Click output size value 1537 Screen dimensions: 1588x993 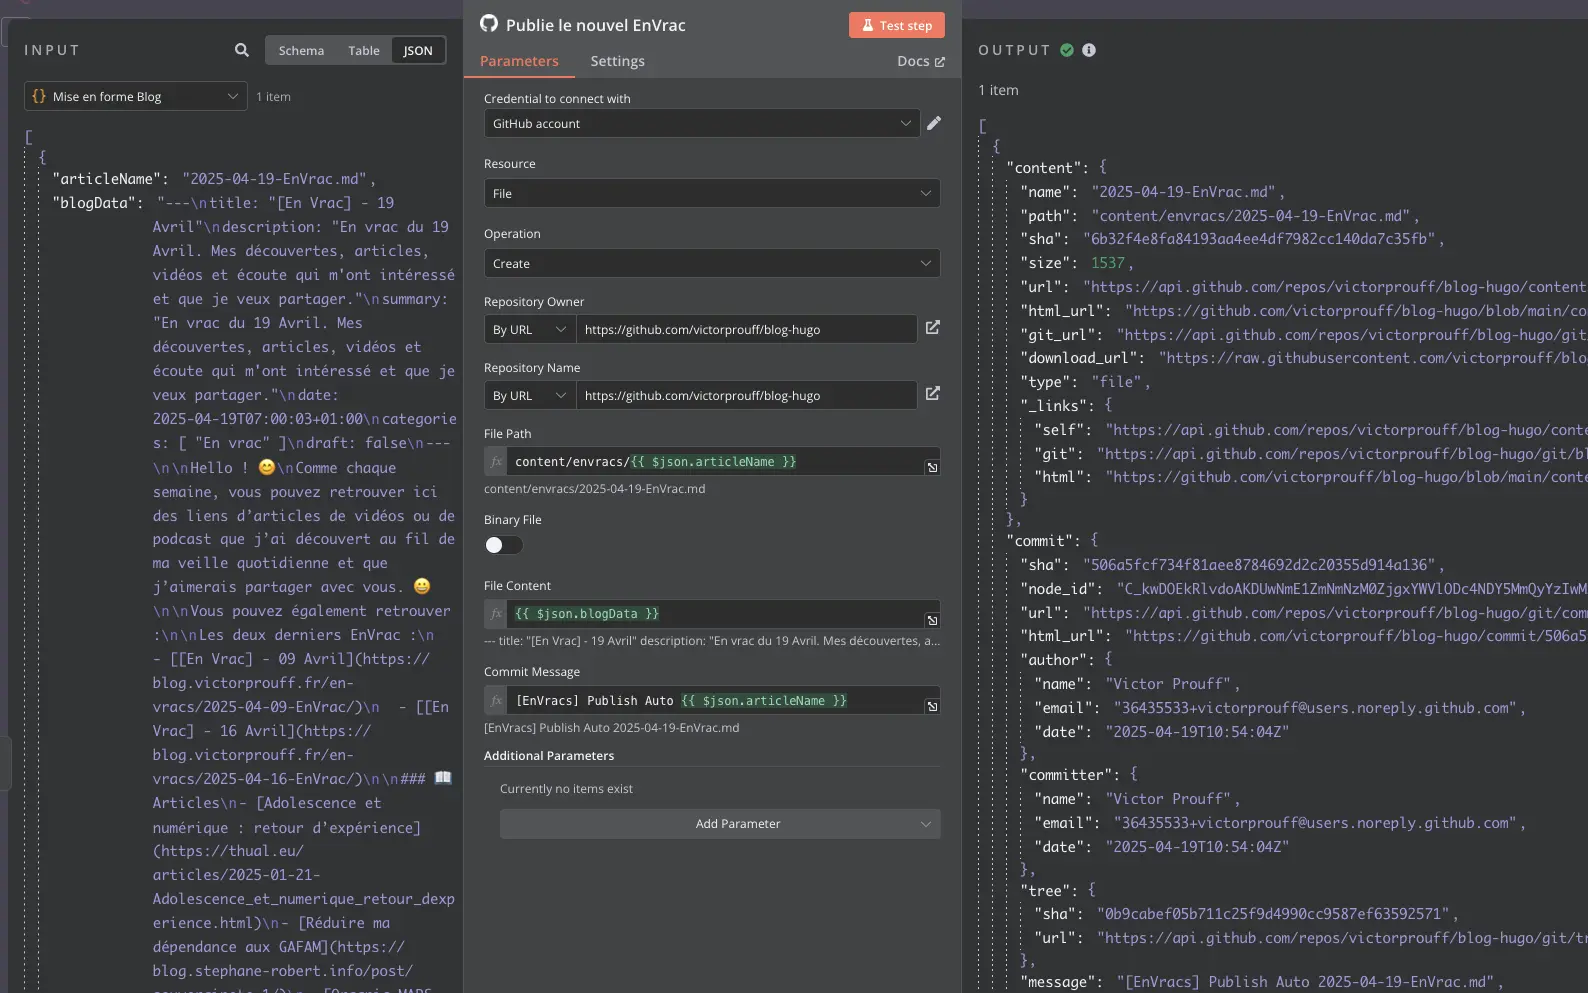pos(1108,263)
